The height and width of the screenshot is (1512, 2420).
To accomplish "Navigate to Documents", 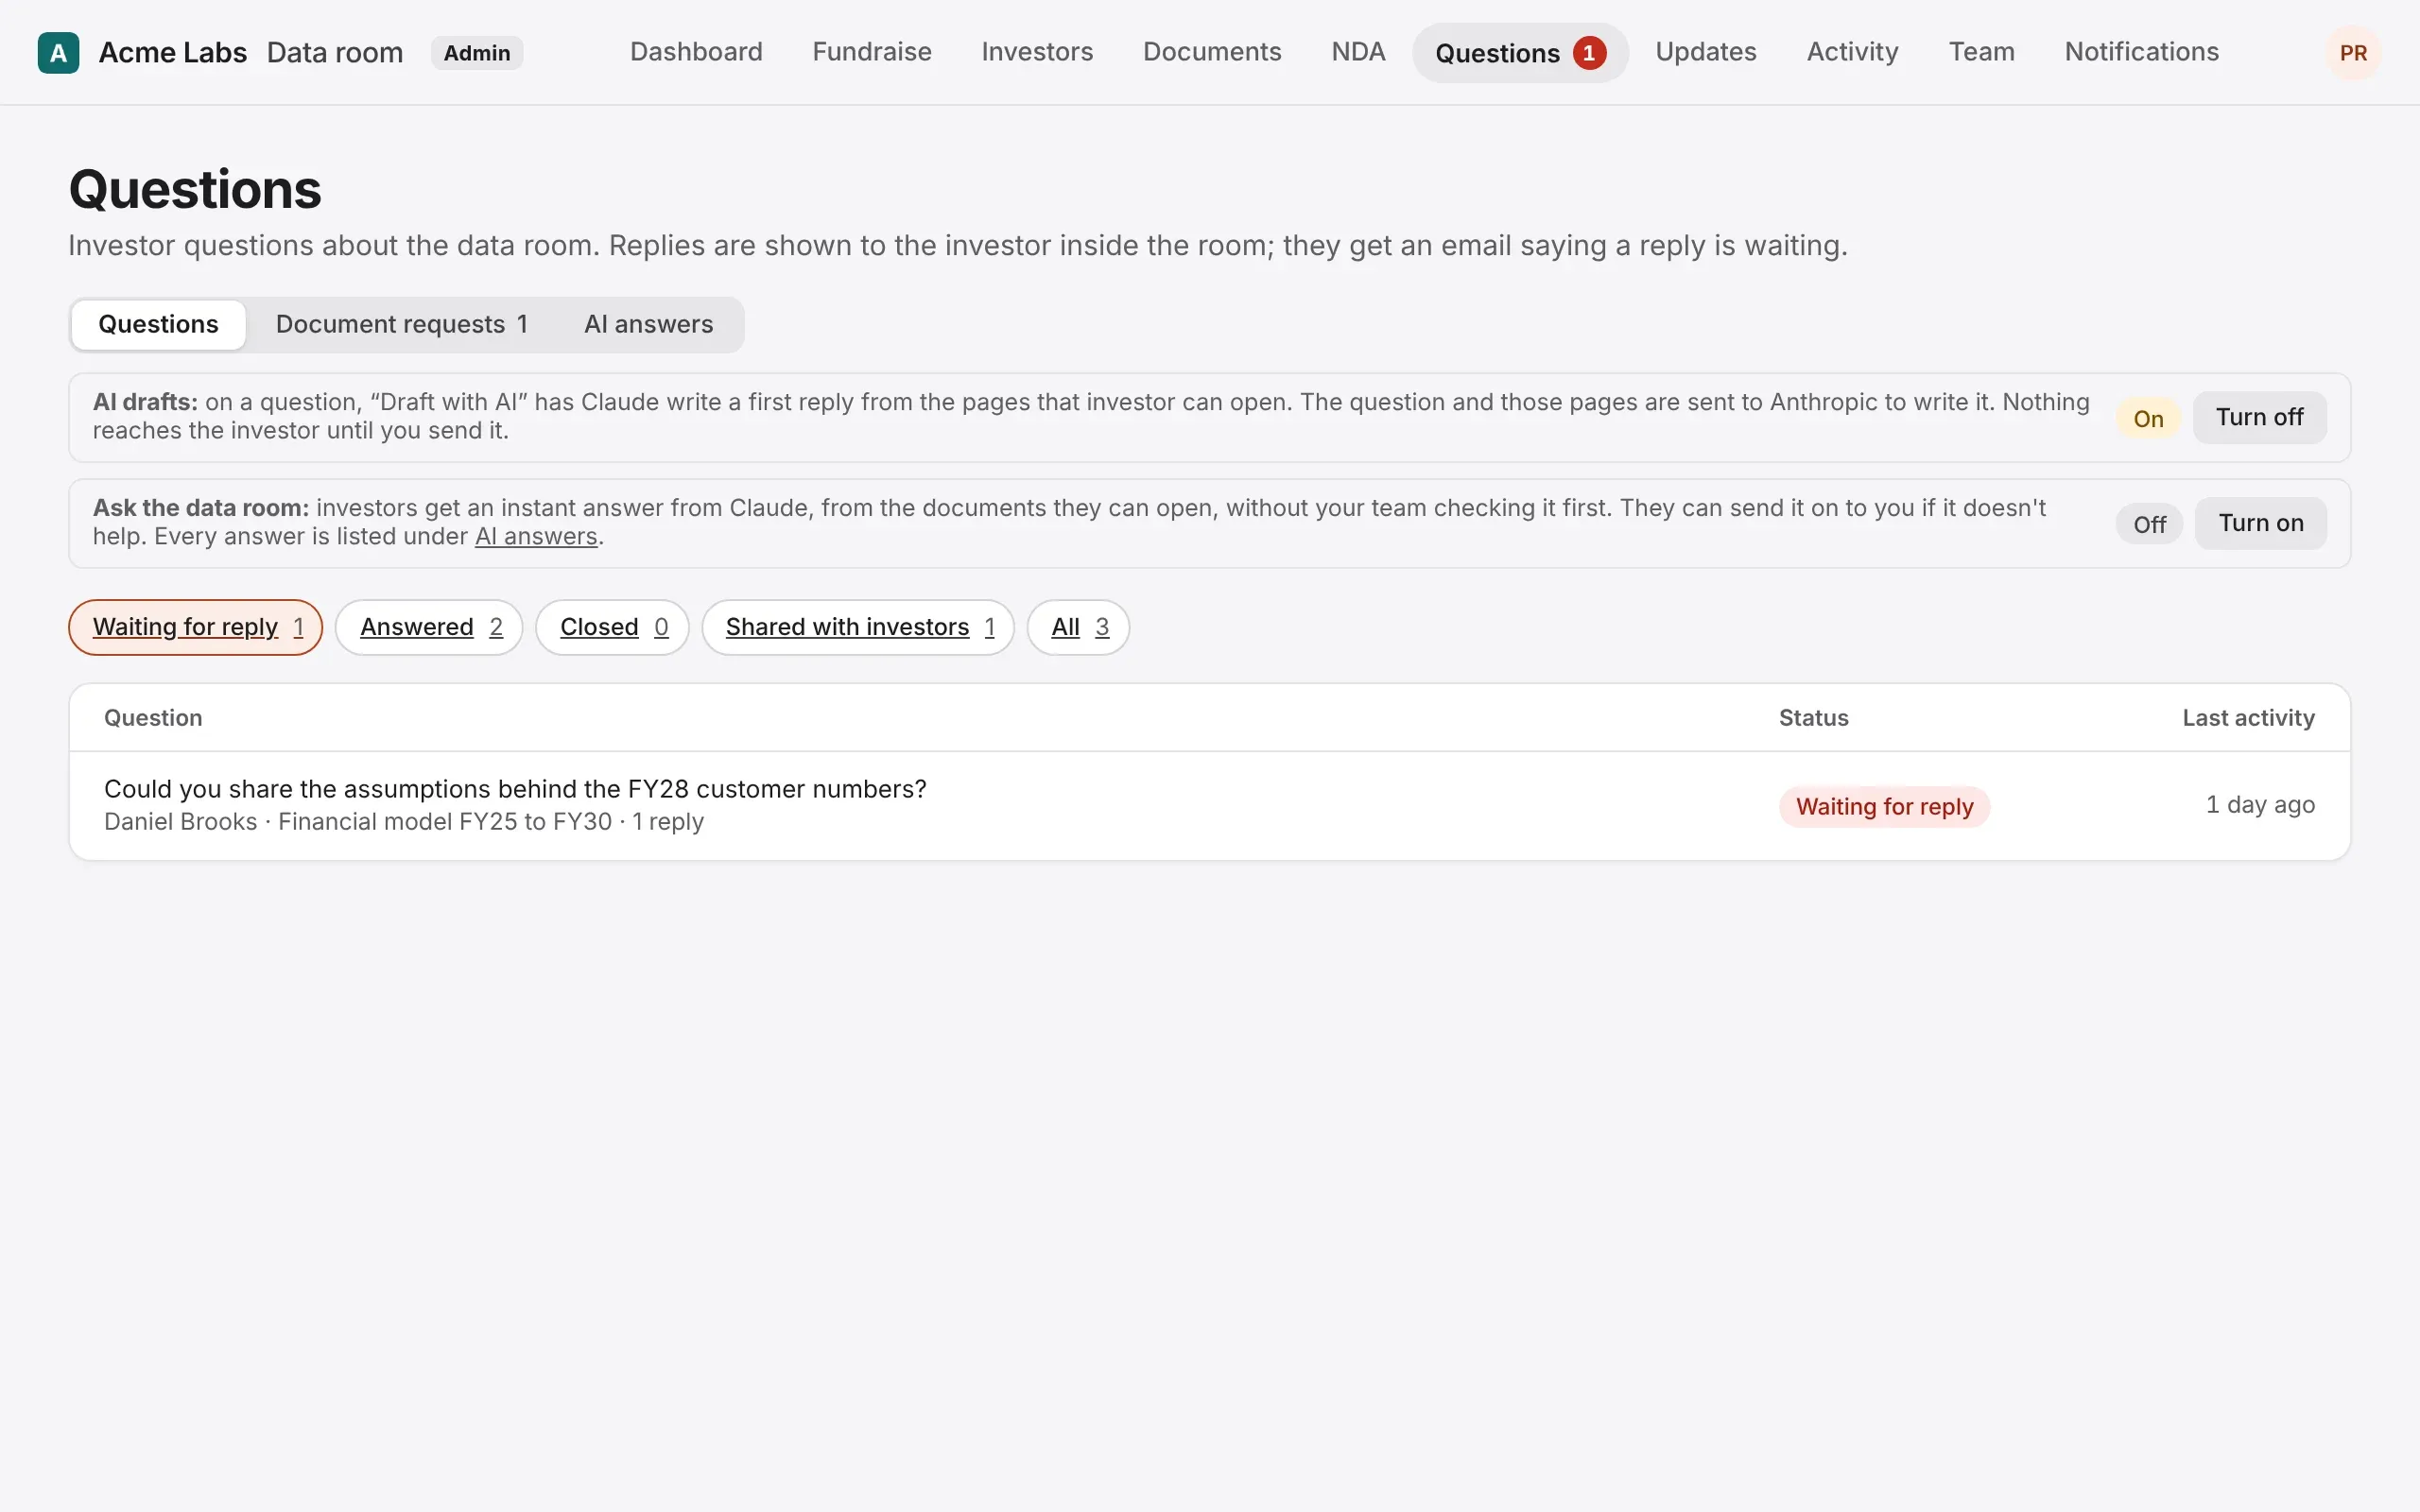I will coord(1212,52).
